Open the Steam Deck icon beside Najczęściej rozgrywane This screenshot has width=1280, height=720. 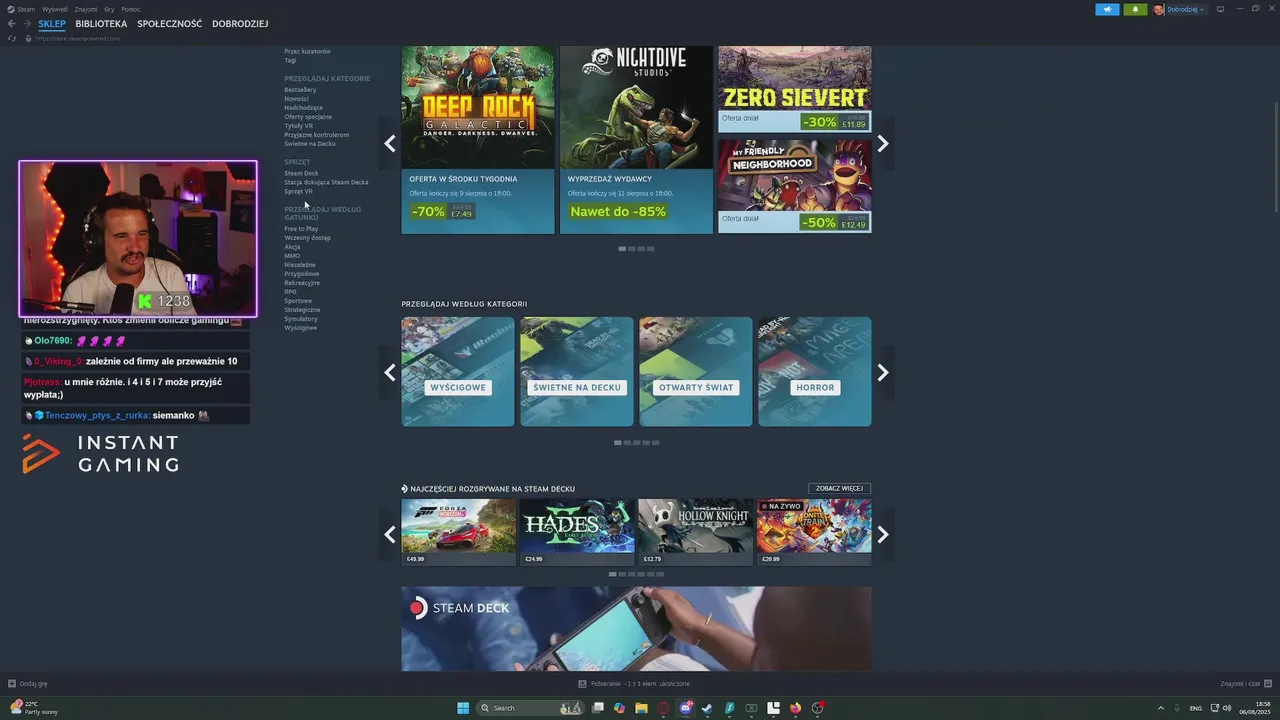[x=405, y=489]
